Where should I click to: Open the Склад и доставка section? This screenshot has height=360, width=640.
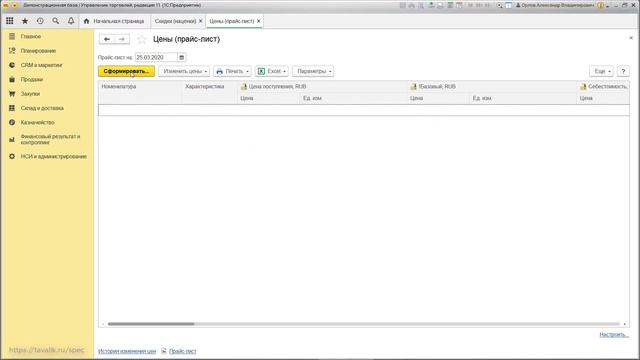coord(42,108)
